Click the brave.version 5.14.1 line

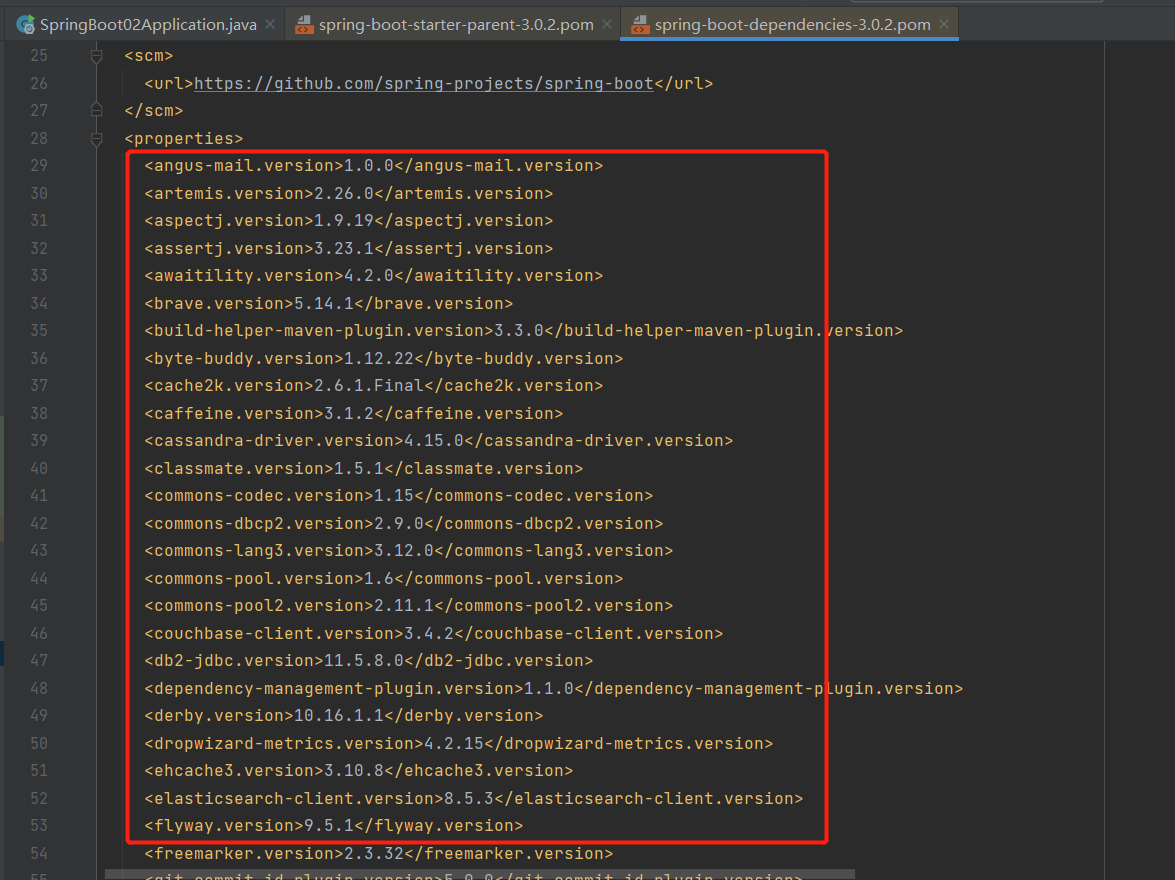click(329, 304)
